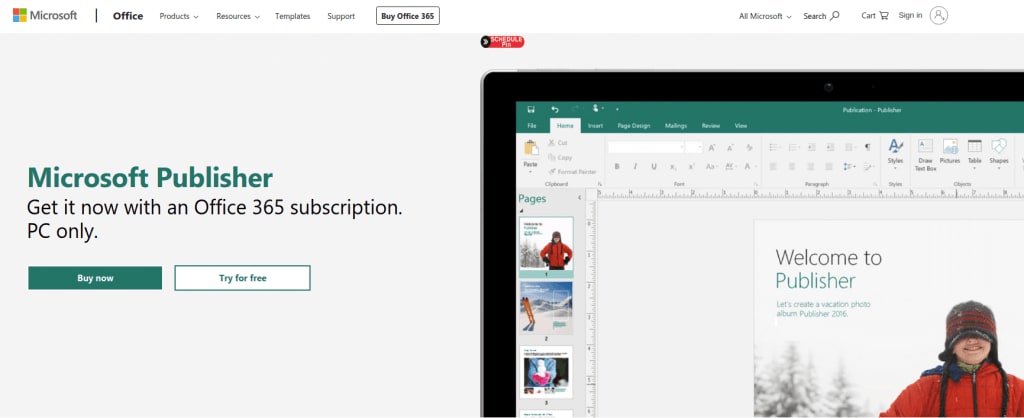Toggle Subscript formatting

(673, 167)
